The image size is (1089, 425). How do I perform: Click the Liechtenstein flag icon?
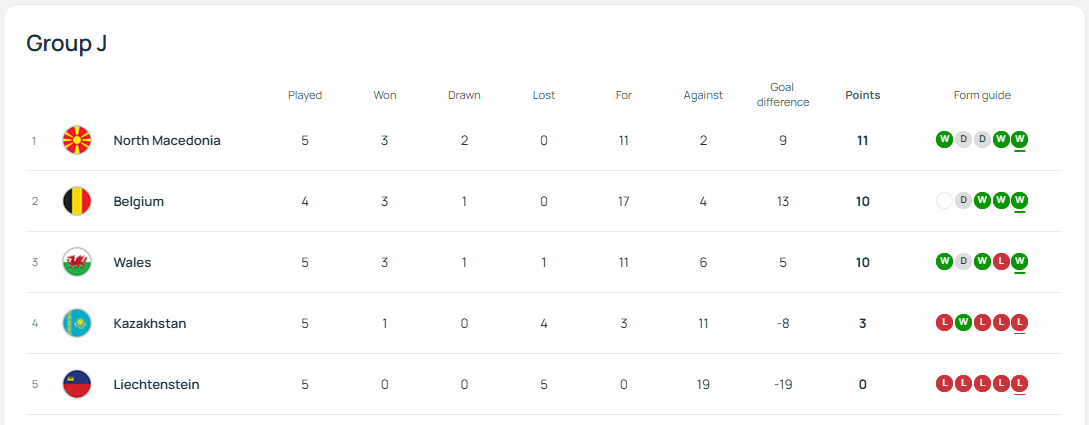(77, 385)
